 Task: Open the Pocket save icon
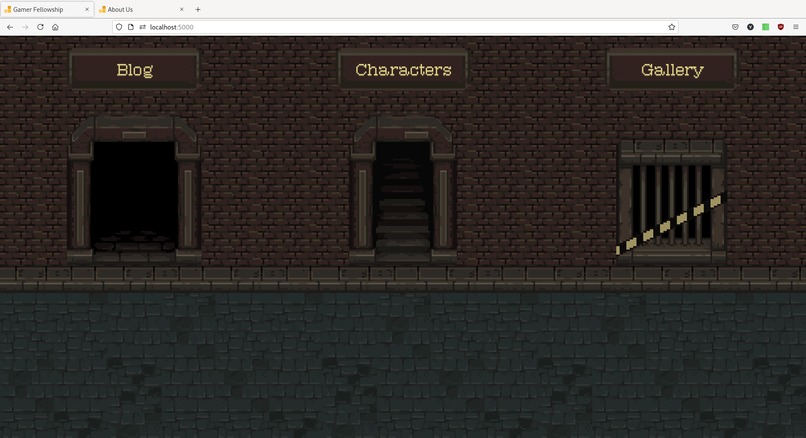(x=735, y=27)
